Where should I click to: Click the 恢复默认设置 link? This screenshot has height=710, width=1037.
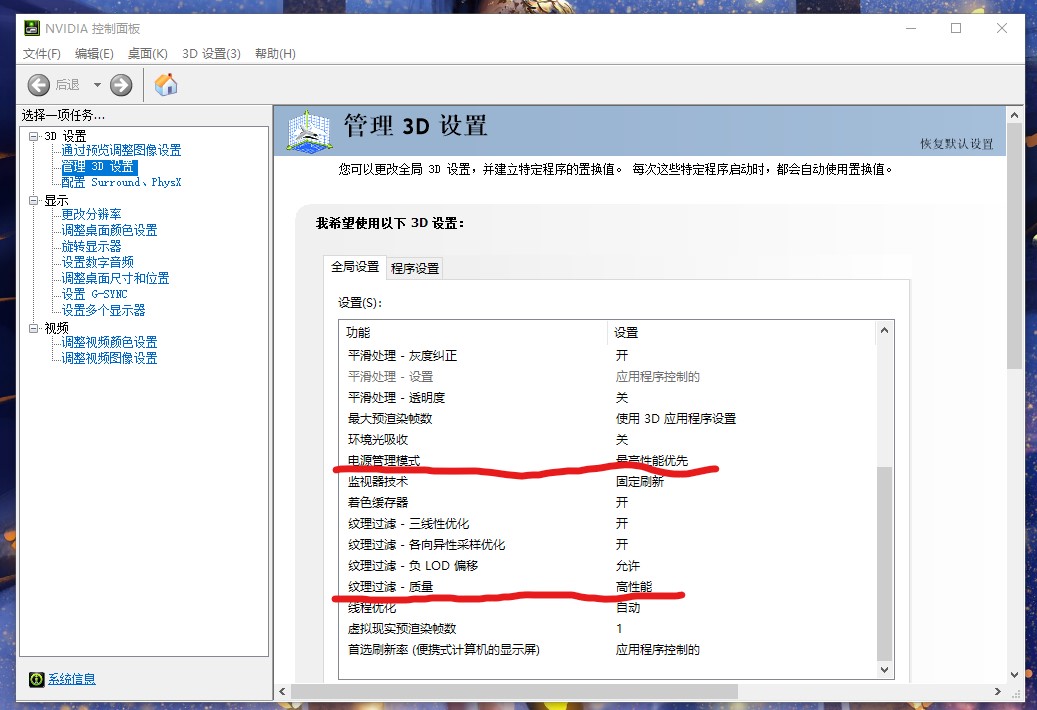click(x=956, y=143)
